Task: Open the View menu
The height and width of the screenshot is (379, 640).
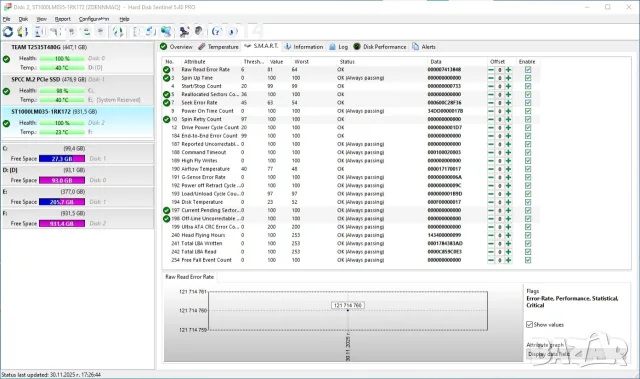Action: [41, 19]
